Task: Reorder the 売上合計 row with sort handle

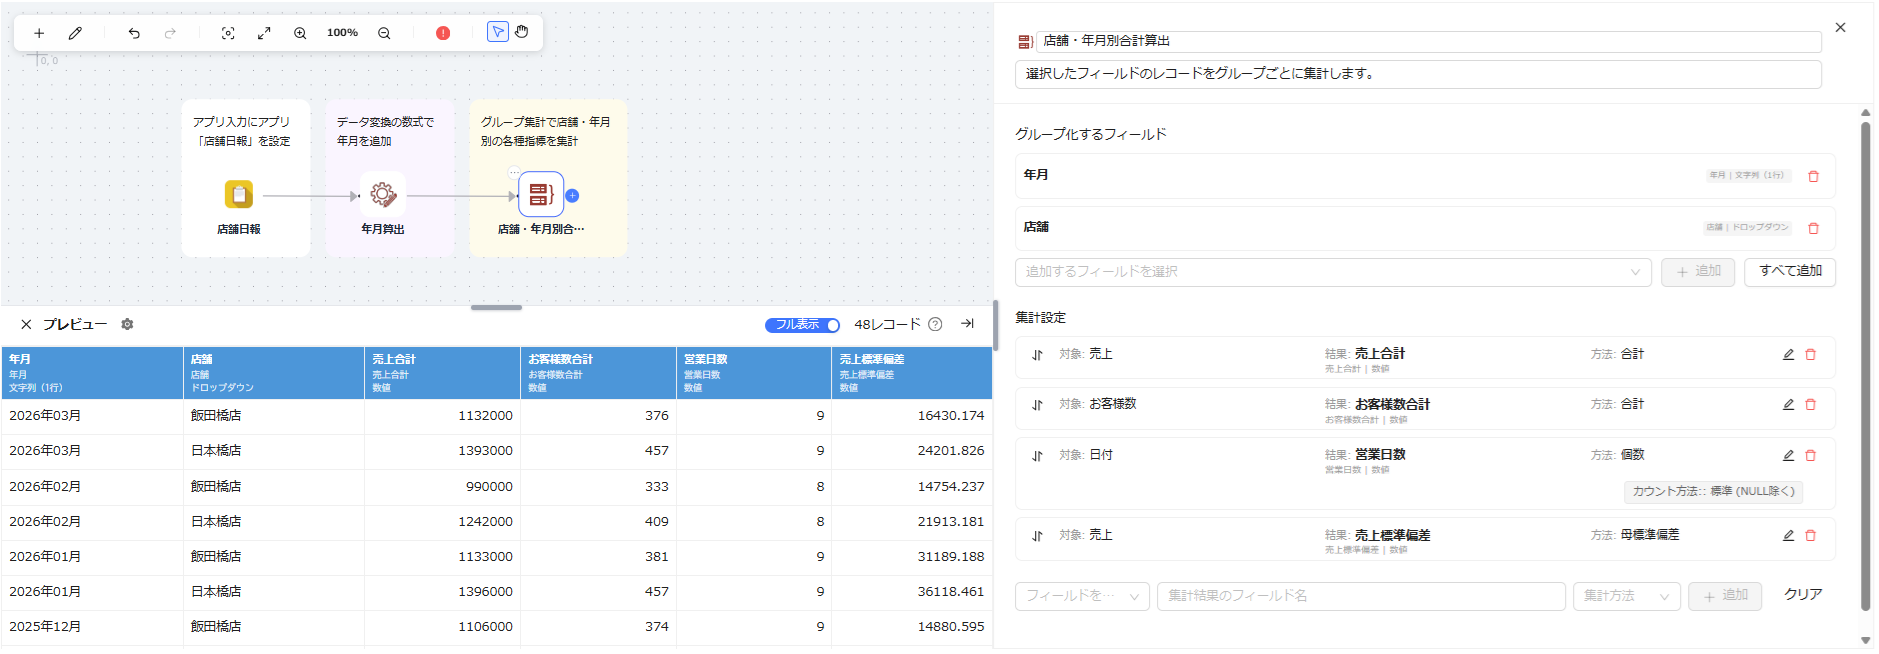Action: coord(1037,355)
